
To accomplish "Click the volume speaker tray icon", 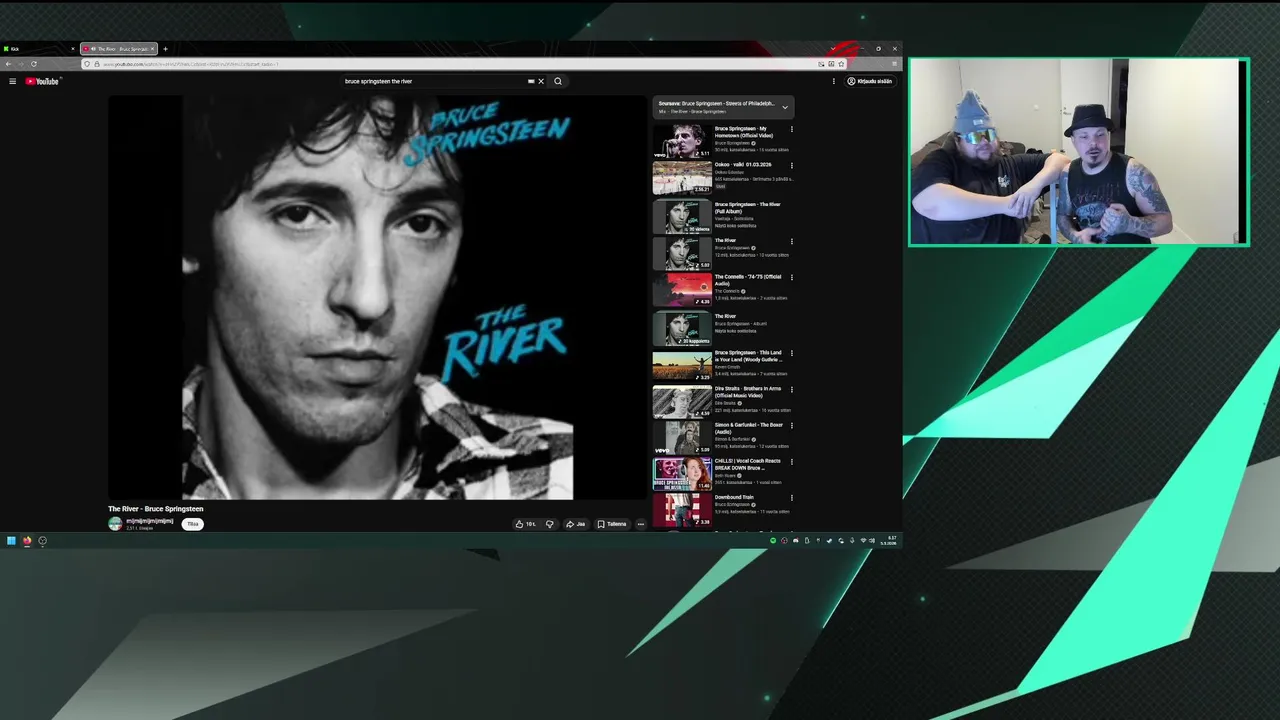I will (872, 541).
